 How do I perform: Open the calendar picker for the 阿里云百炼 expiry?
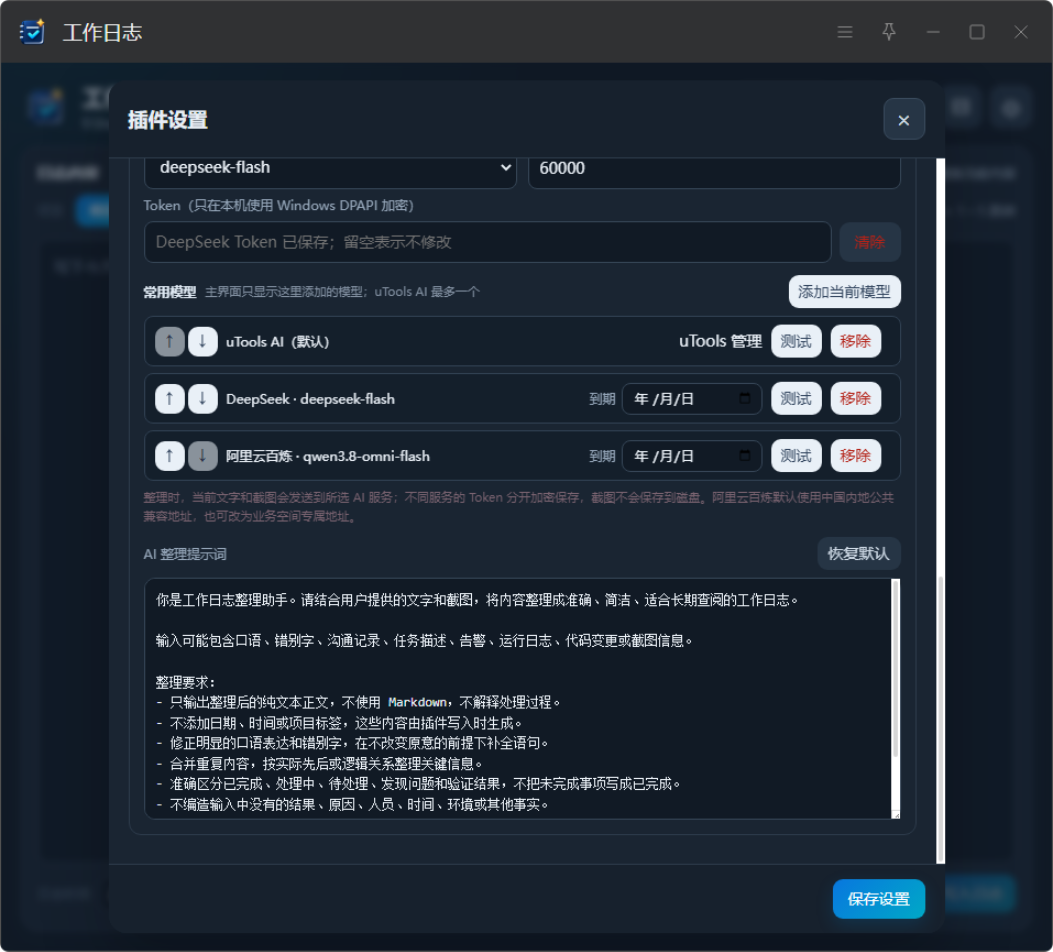click(744, 455)
